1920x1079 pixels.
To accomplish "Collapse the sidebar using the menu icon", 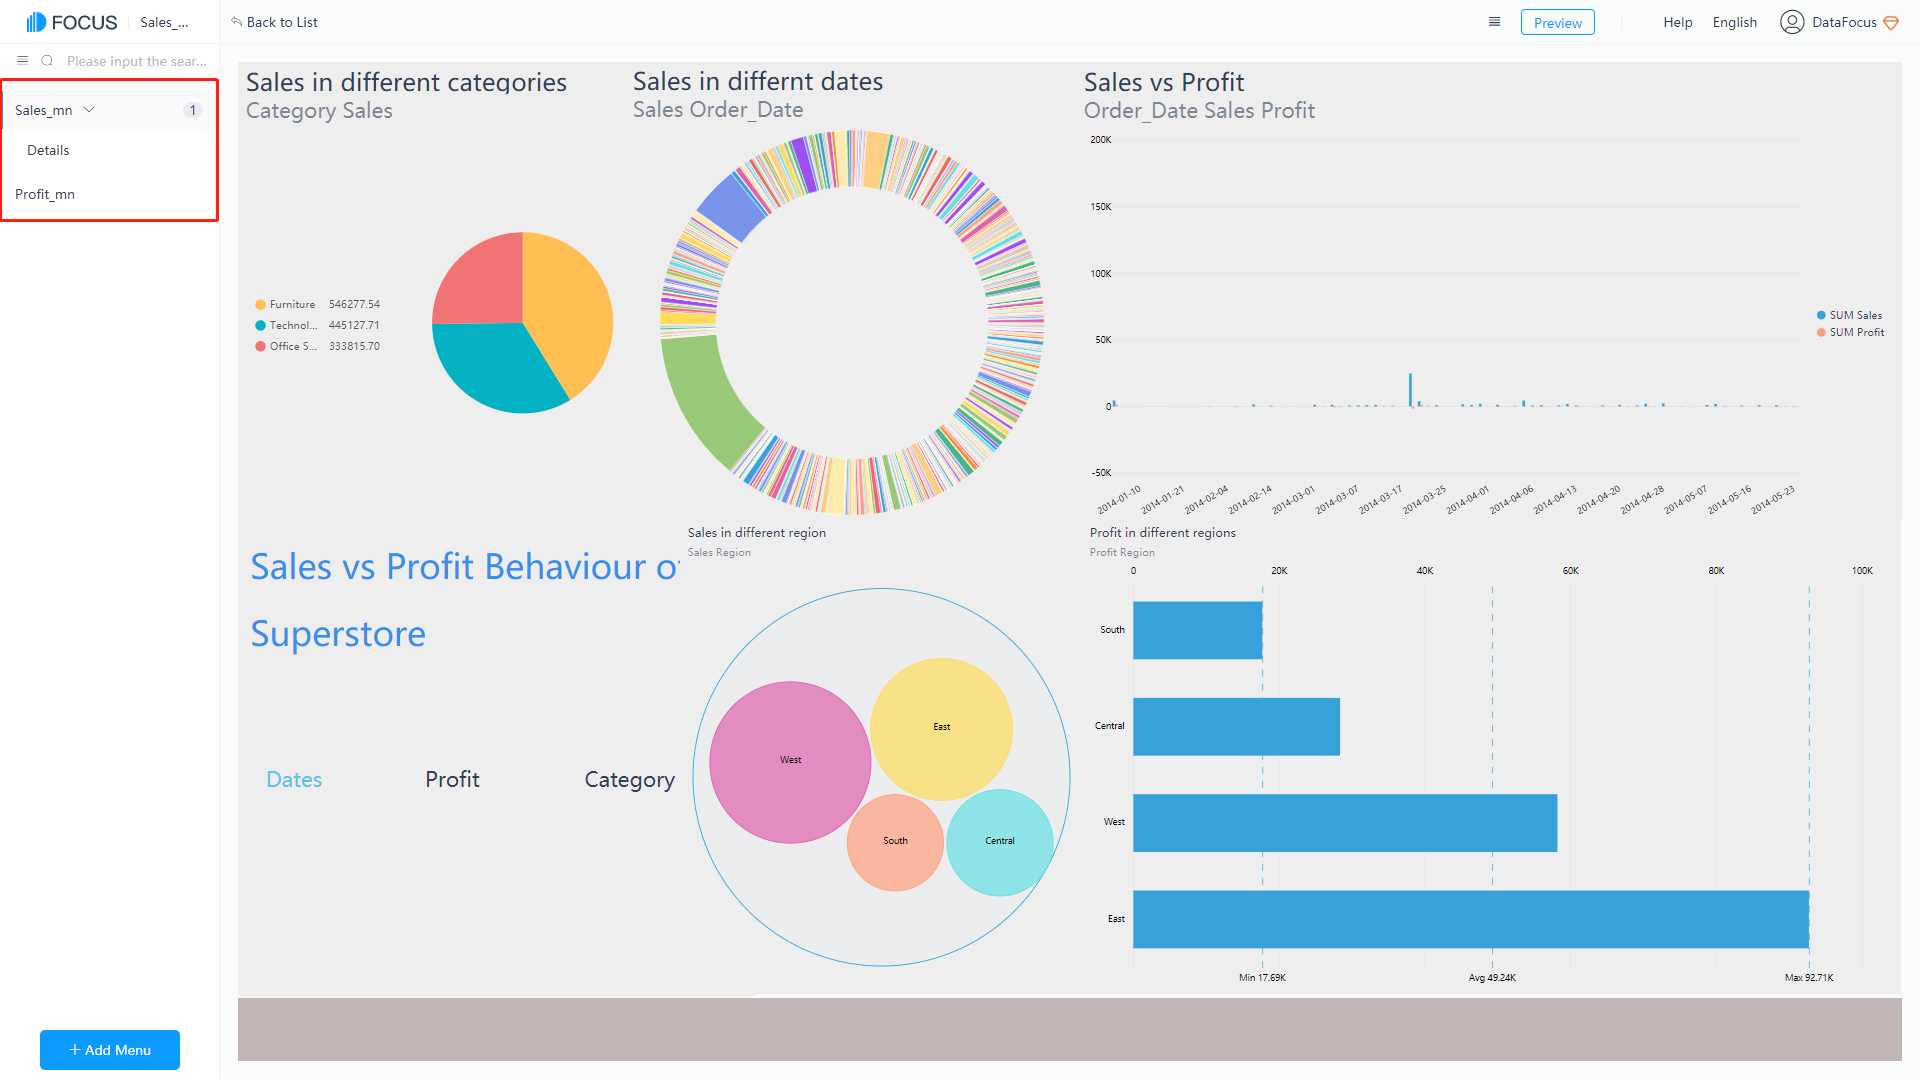I will (22, 61).
